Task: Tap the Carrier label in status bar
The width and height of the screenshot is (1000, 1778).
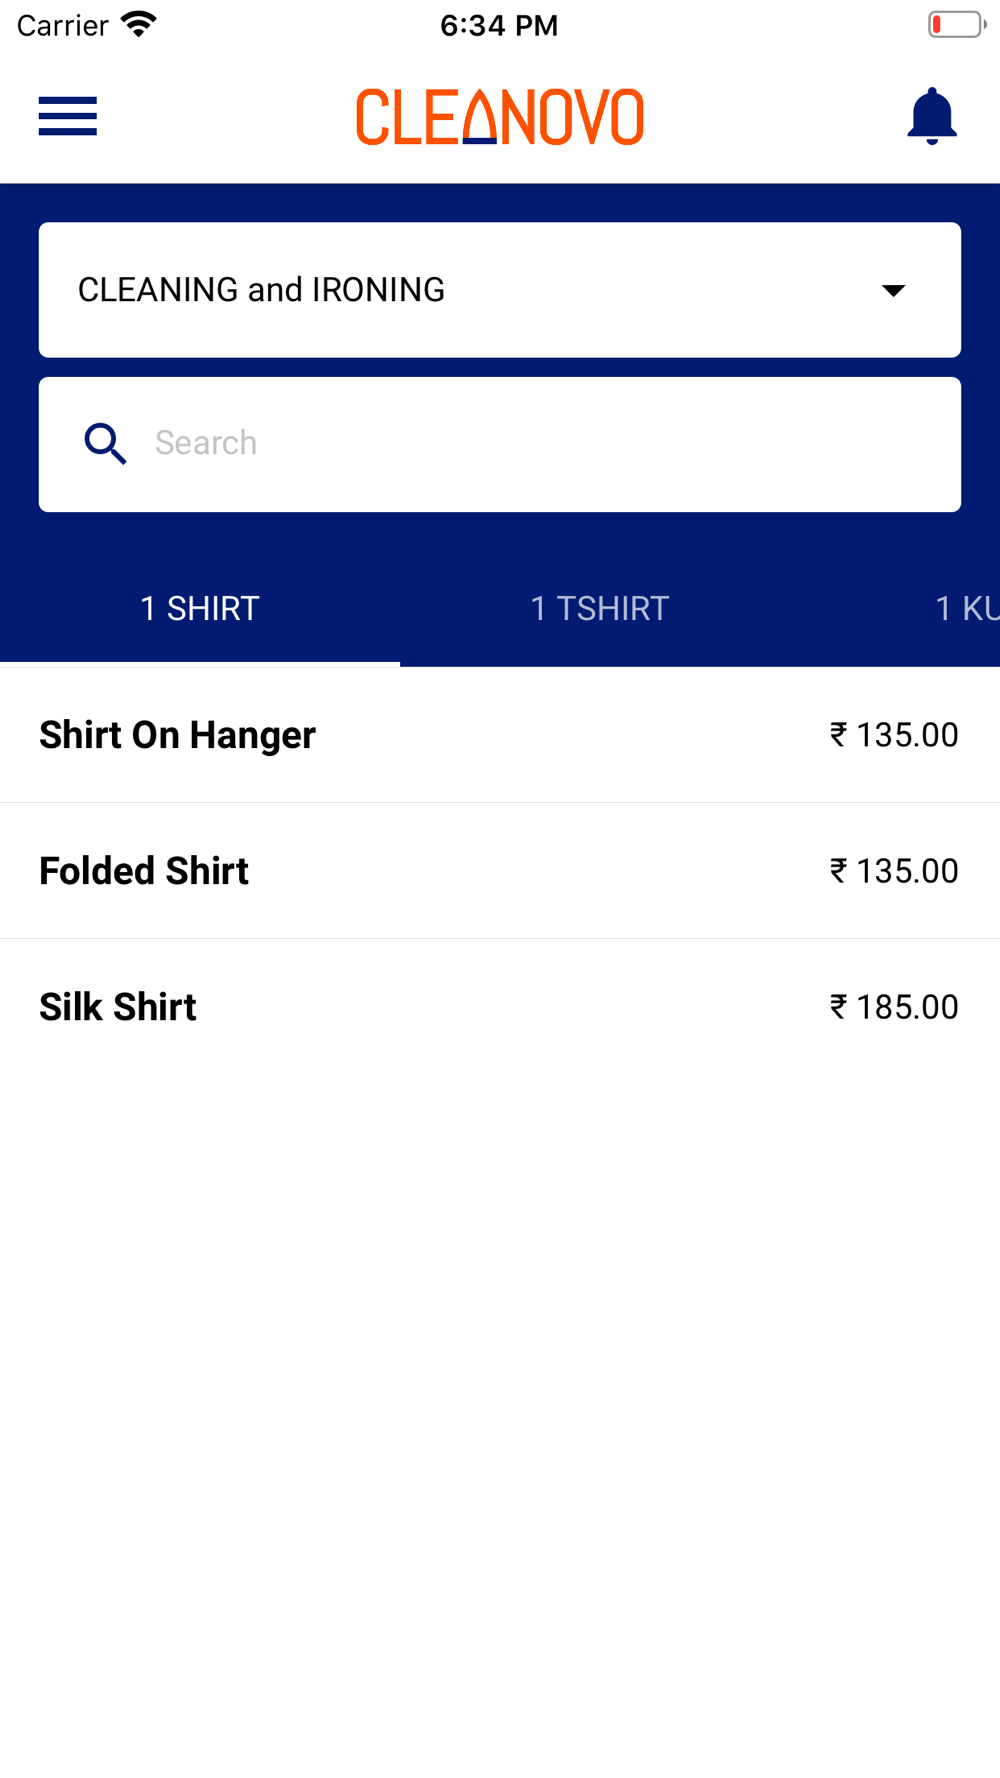Action: tap(62, 25)
